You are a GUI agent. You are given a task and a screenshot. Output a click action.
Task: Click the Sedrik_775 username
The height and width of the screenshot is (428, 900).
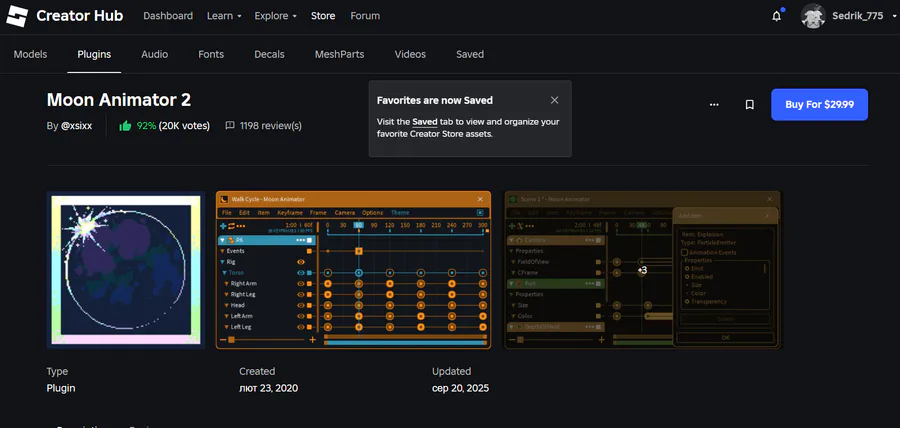click(858, 16)
